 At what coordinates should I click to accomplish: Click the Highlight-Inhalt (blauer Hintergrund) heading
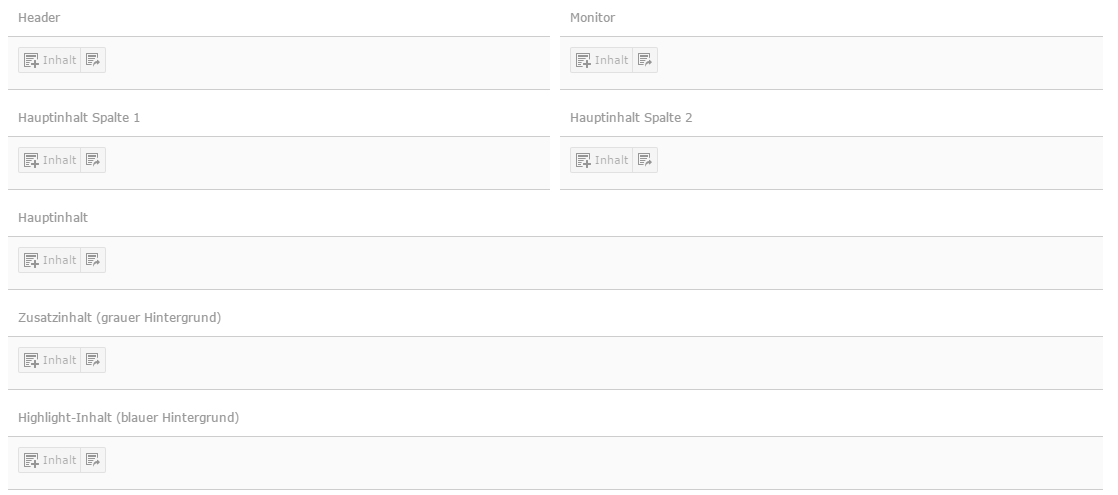pyautogui.click(x=128, y=417)
